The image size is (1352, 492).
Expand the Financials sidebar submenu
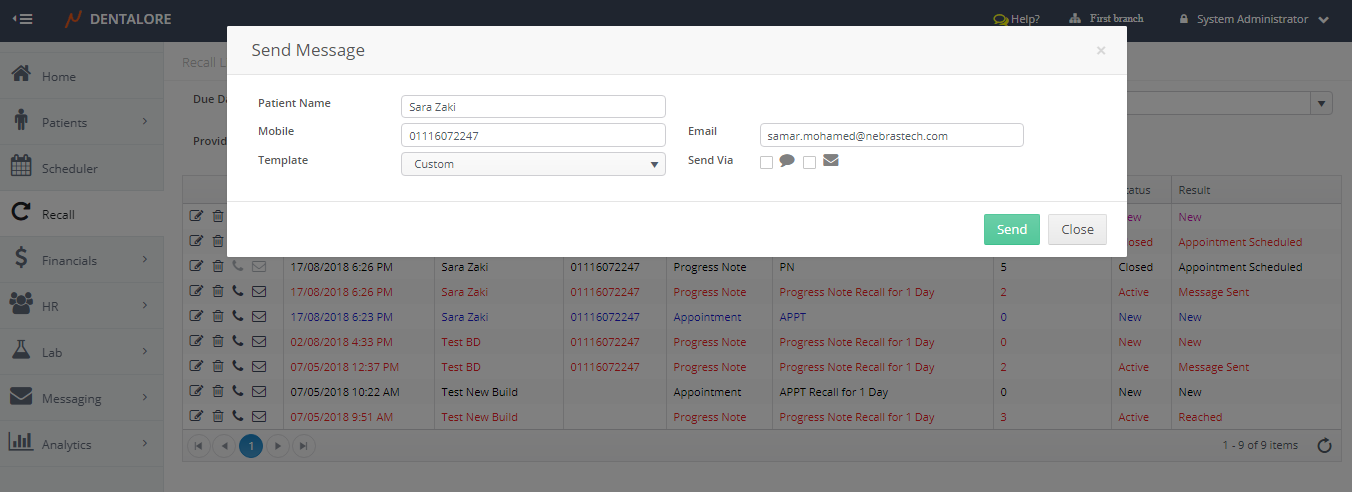point(82,260)
